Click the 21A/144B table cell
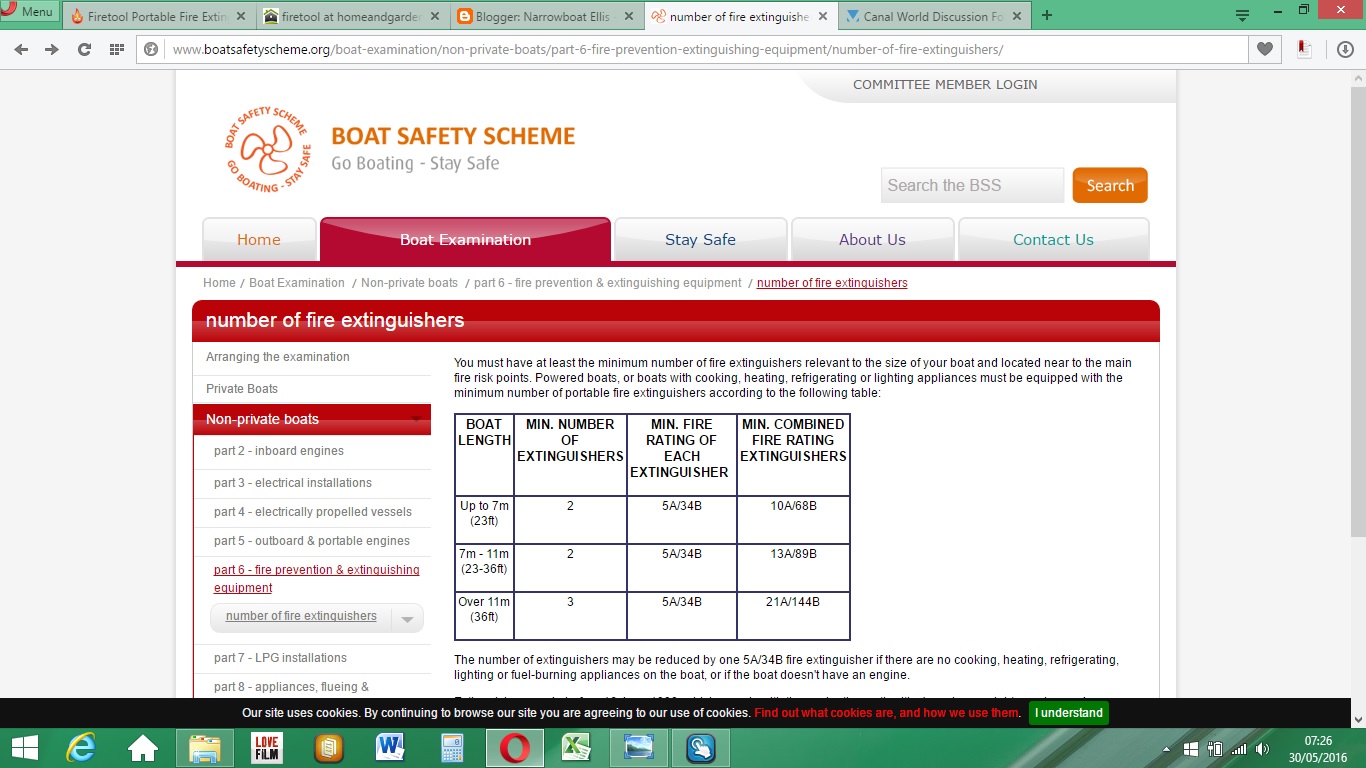Viewport: 1366px width, 768px height. point(793,616)
